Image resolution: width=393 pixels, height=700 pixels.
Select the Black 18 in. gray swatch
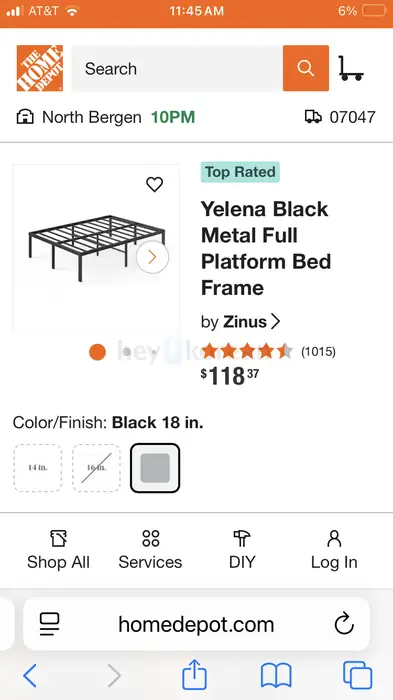click(155, 468)
